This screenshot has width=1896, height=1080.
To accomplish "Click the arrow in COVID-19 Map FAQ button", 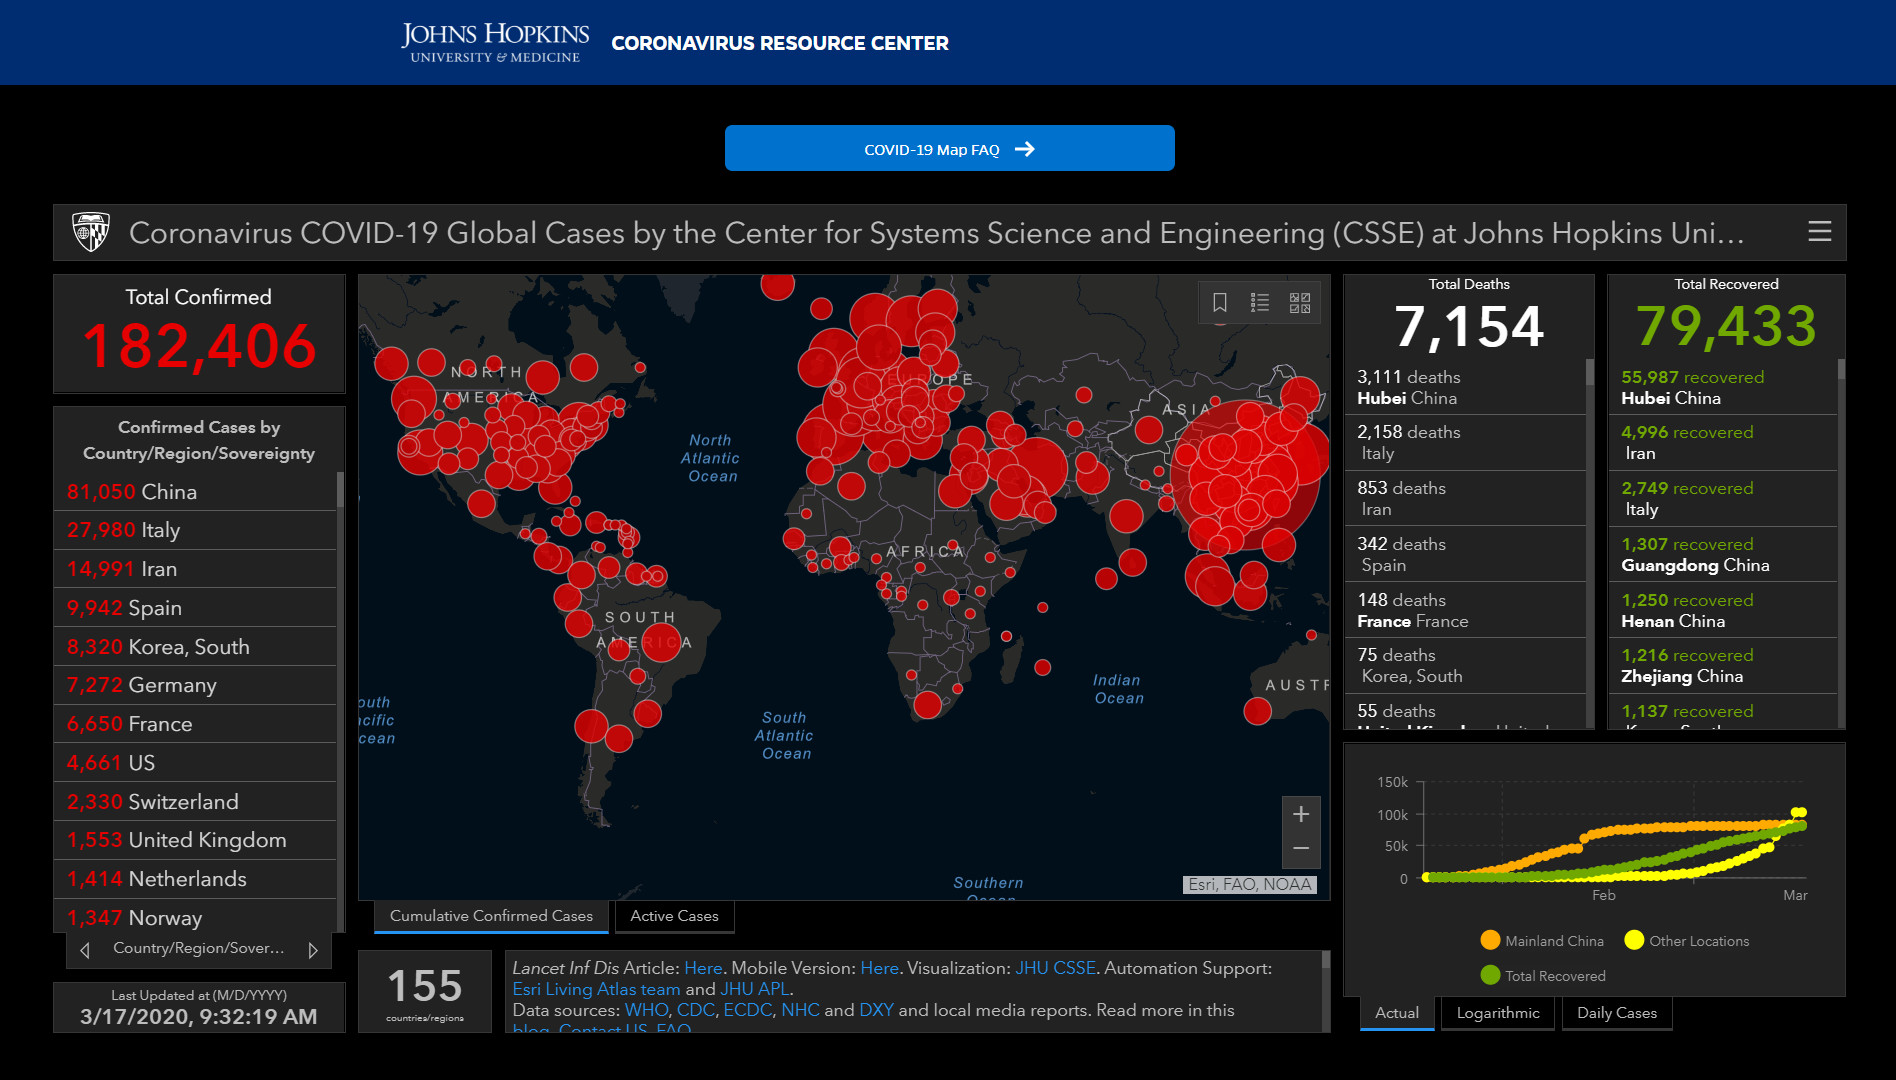I will tap(1025, 149).
